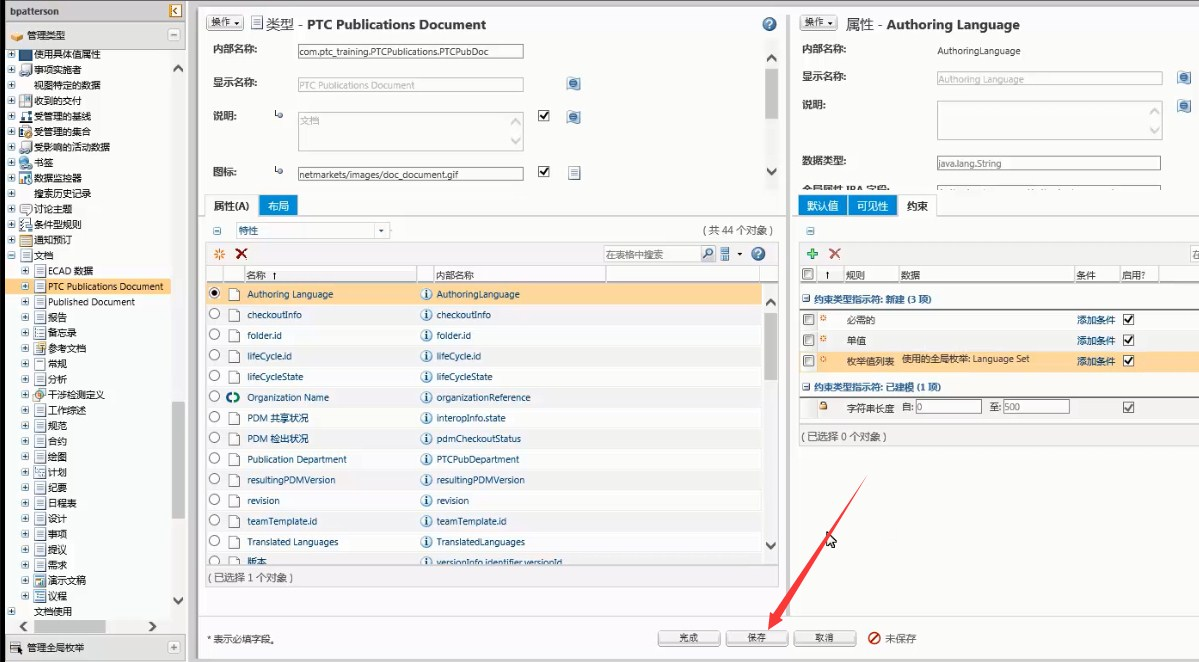
Task: Collapse the Manage Types panel section
Action: point(174,35)
